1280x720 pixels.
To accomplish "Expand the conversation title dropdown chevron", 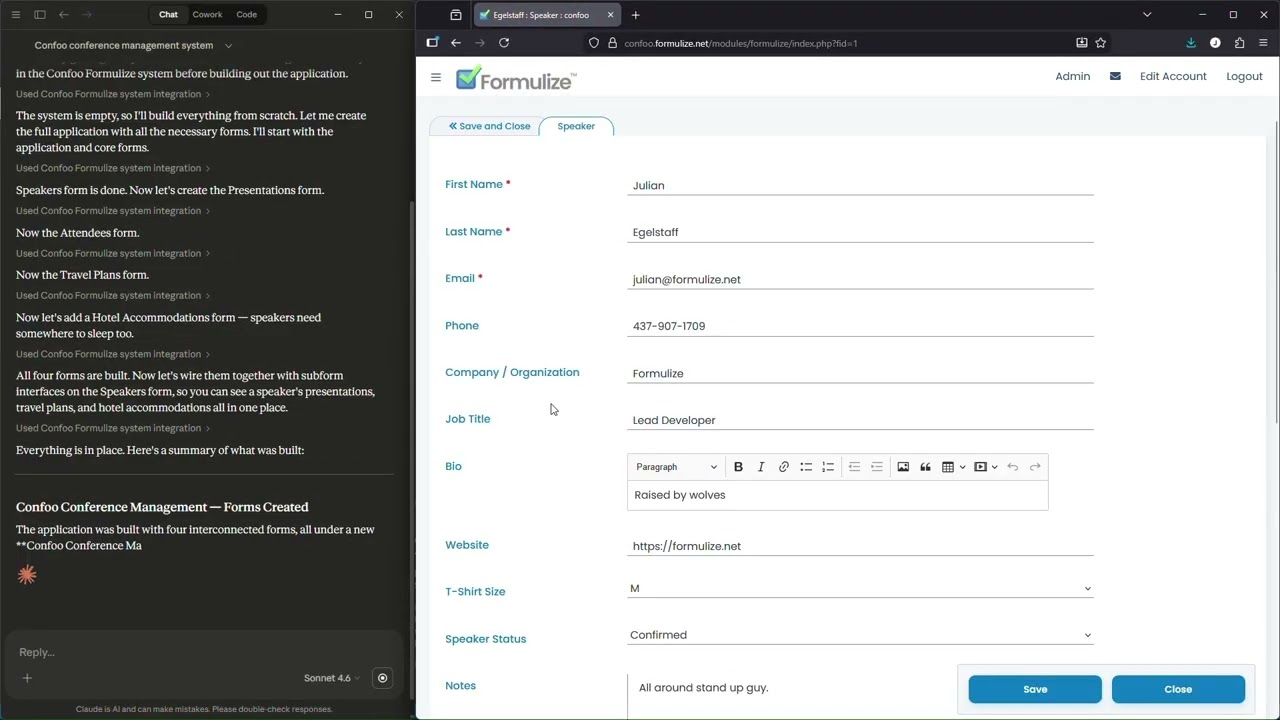I will [228, 45].
